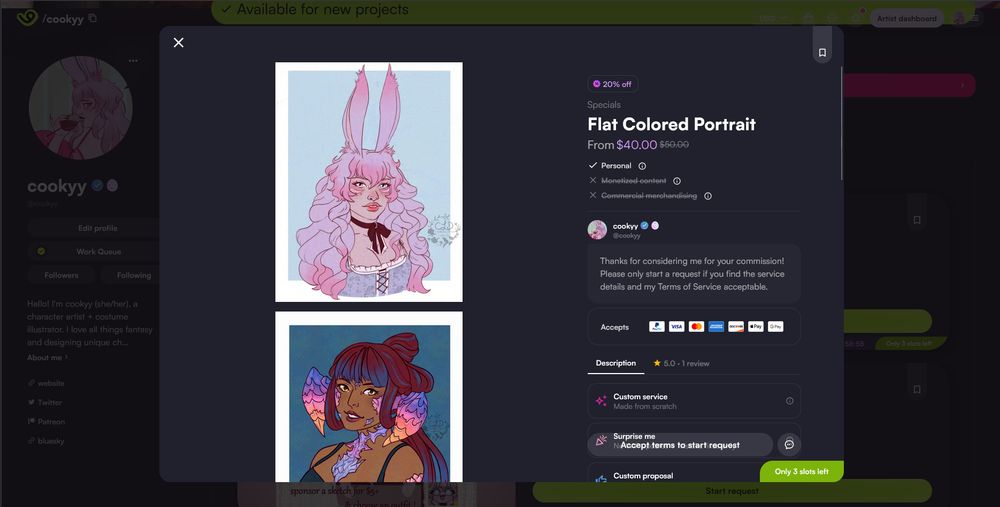Open info icon on the Custom service row
Viewport: 1000px width, 507px height.
(x=790, y=401)
